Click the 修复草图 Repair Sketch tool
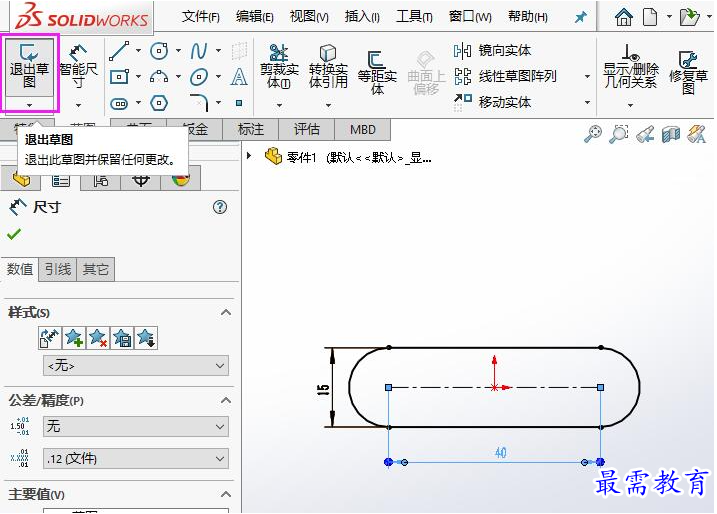This screenshot has width=717, height=514. point(688,72)
